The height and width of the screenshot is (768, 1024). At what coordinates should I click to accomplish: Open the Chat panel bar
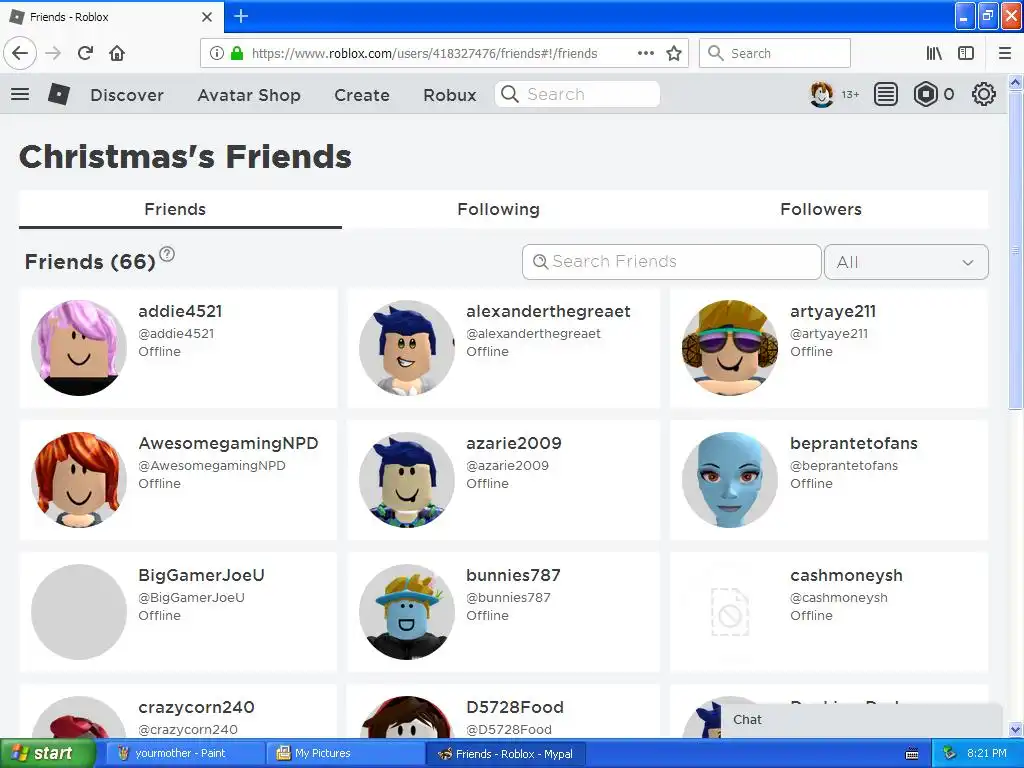tap(861, 720)
